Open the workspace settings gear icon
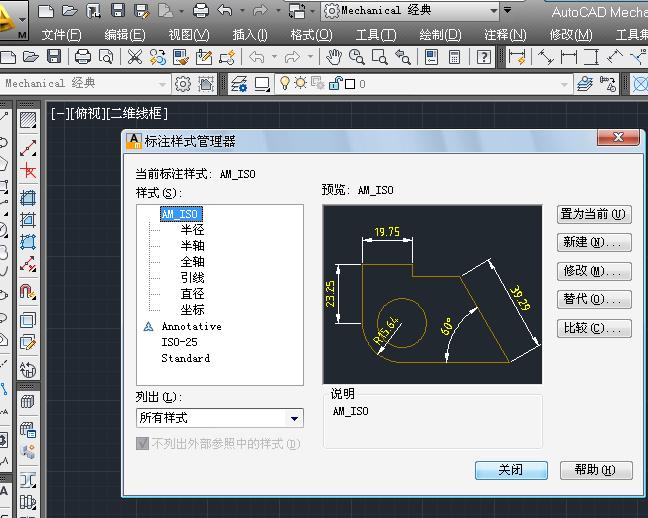The image size is (648, 518). (x=183, y=84)
